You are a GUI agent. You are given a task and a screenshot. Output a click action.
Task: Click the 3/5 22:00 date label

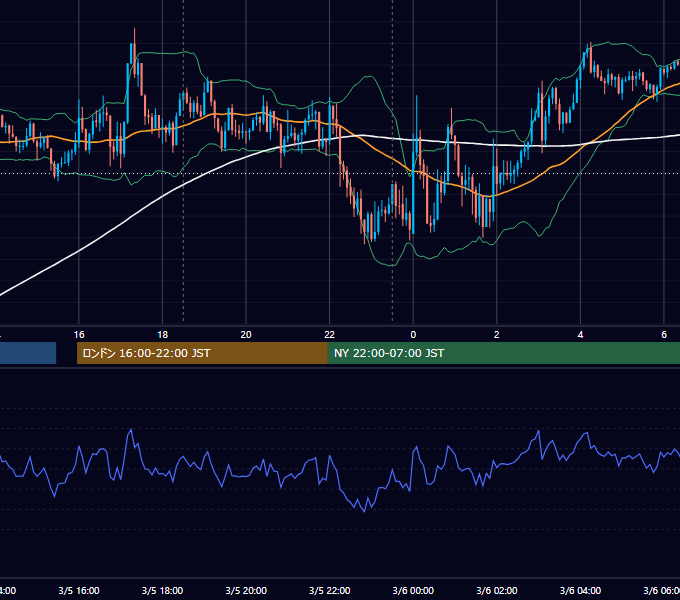[330, 590]
